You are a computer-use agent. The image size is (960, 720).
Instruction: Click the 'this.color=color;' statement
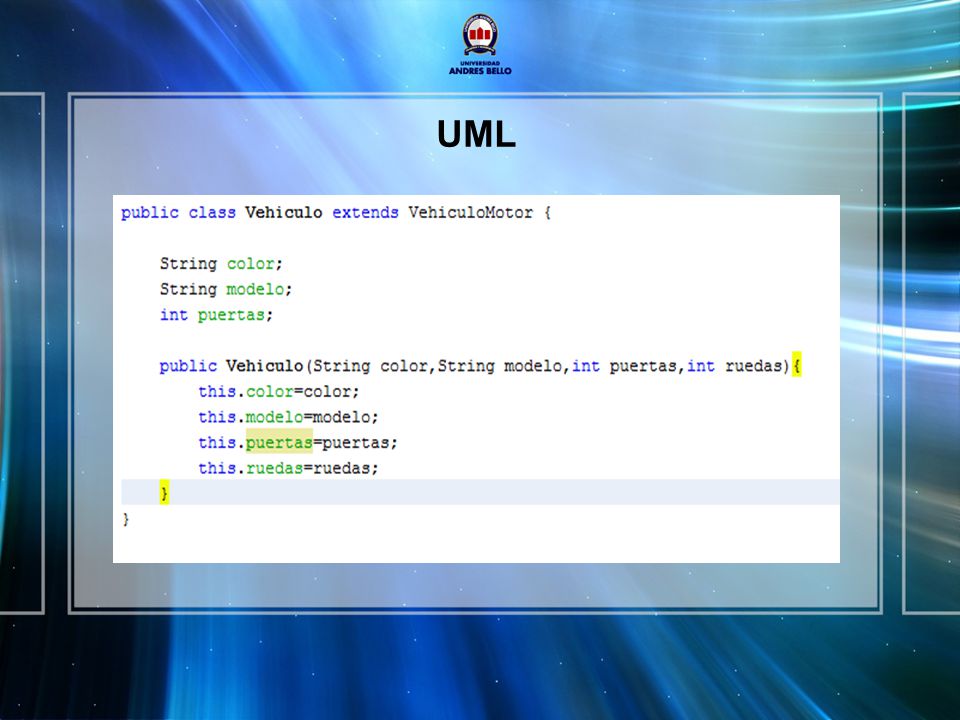(279, 392)
